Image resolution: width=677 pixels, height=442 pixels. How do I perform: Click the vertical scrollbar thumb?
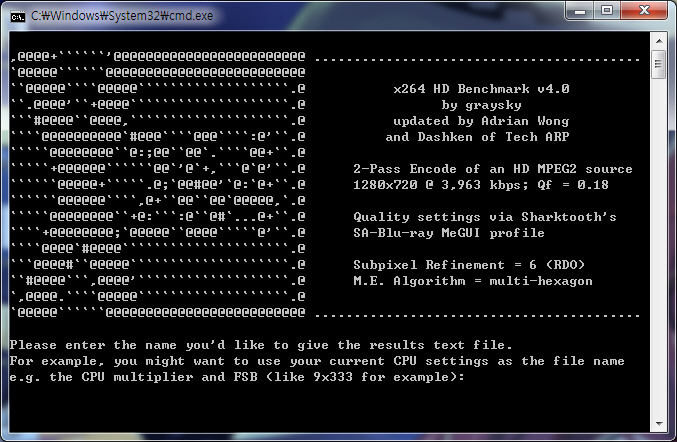(658, 64)
